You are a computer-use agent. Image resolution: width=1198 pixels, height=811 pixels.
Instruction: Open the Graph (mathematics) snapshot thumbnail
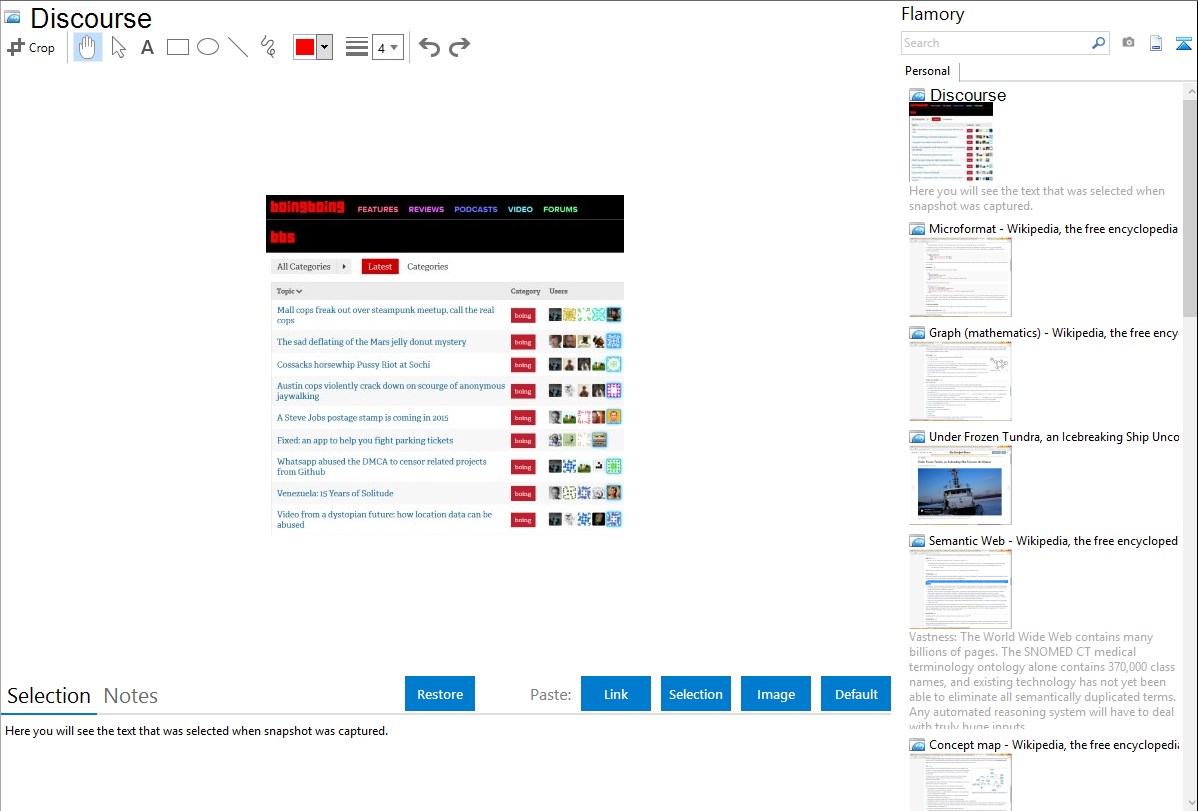coord(960,381)
